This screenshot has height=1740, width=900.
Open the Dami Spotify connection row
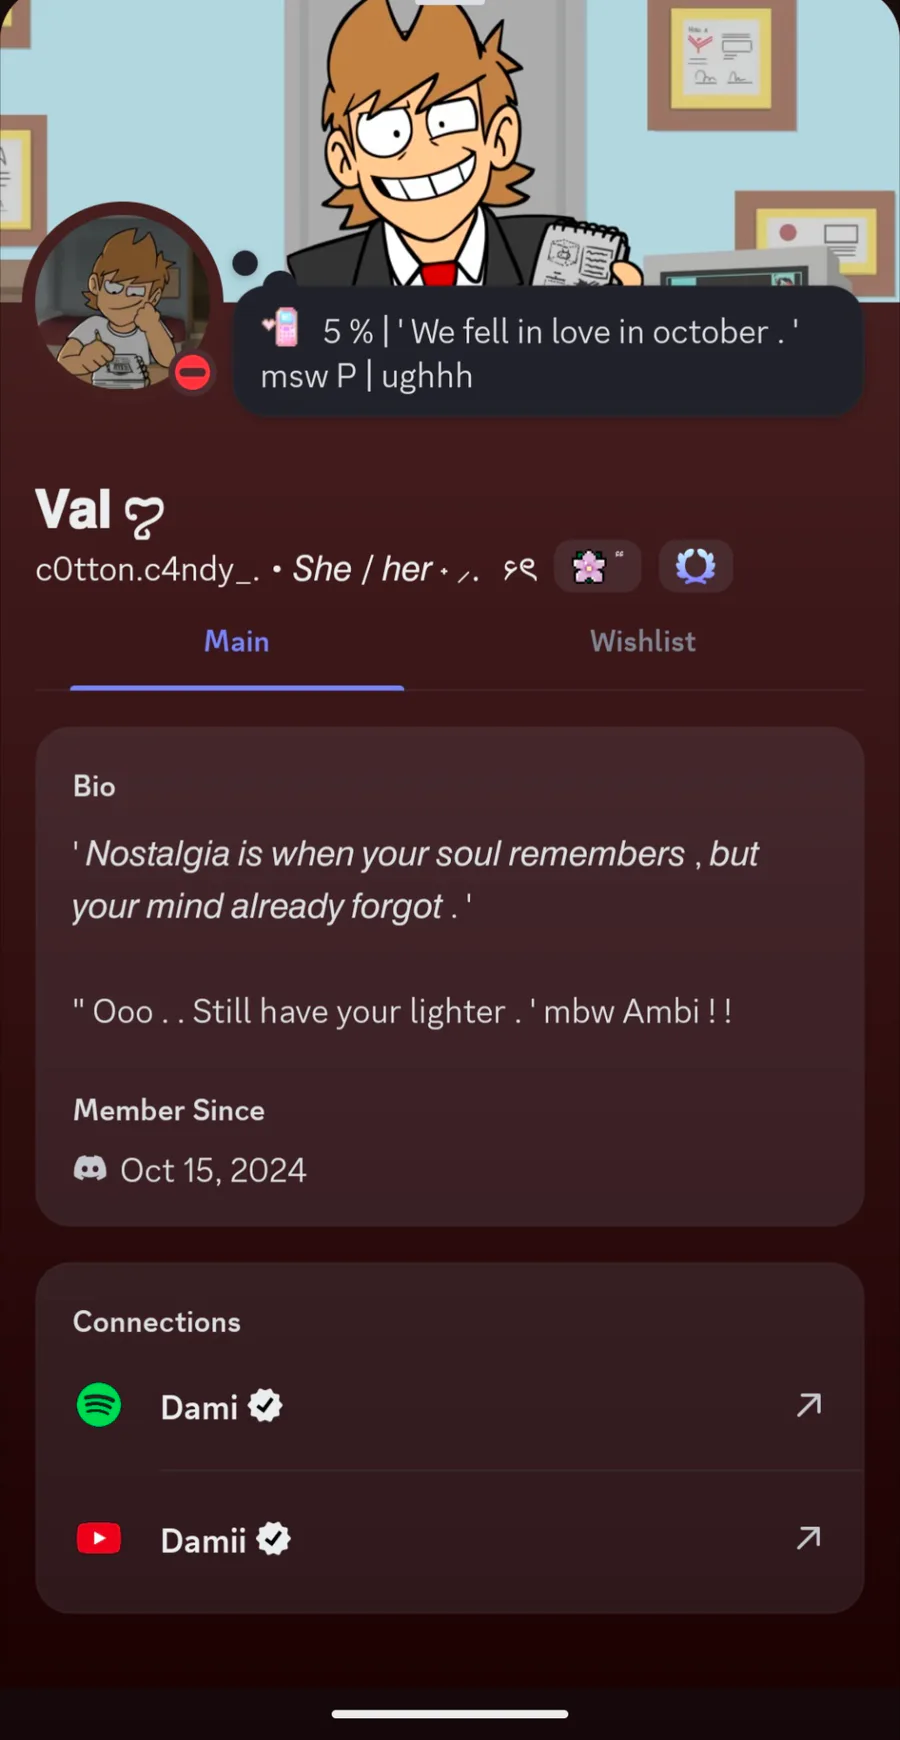450,1406
